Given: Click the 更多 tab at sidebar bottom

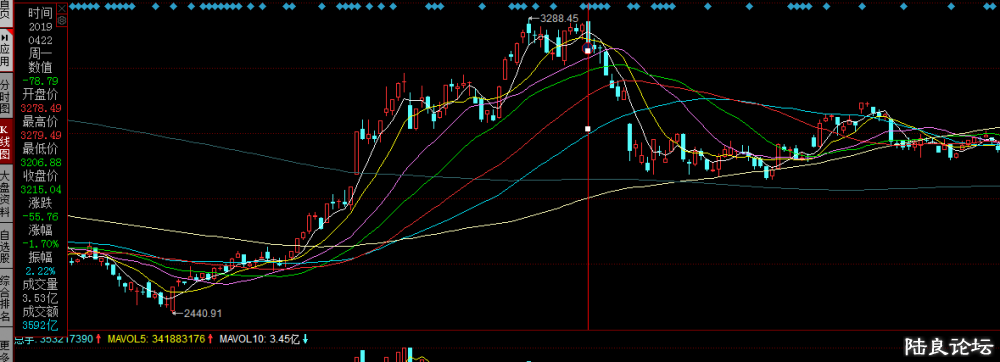Looking at the screenshot, I should [6, 349].
